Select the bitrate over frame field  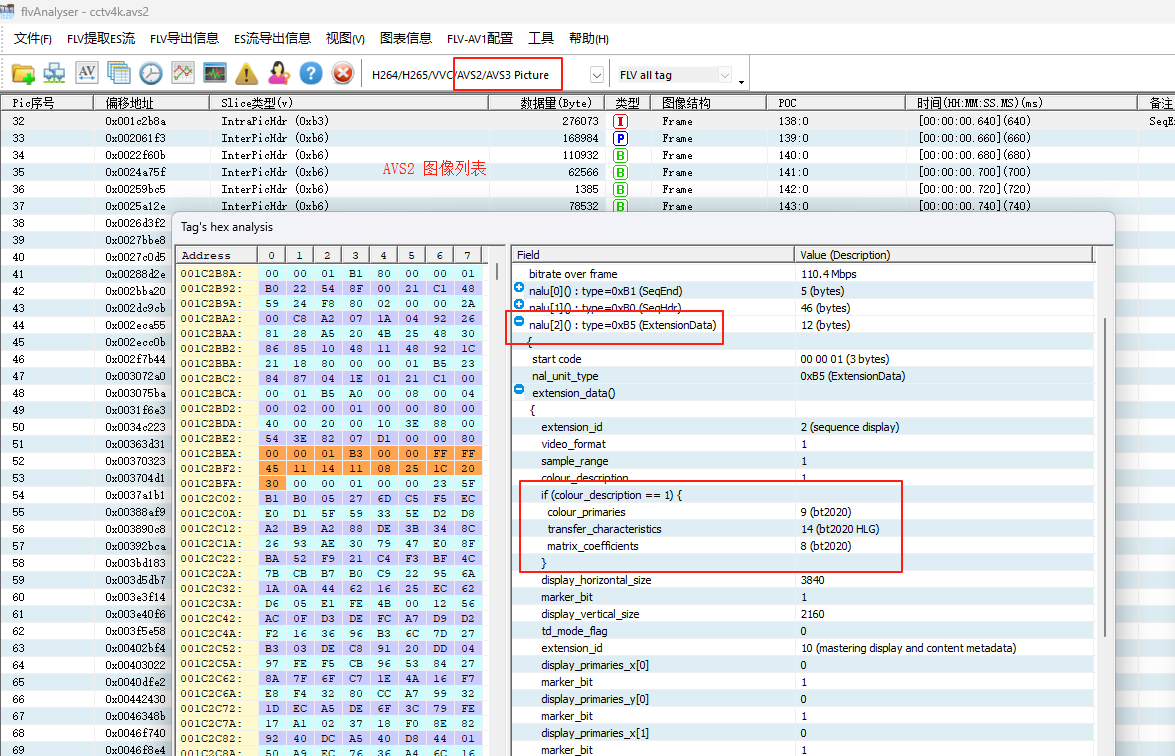pos(803,274)
